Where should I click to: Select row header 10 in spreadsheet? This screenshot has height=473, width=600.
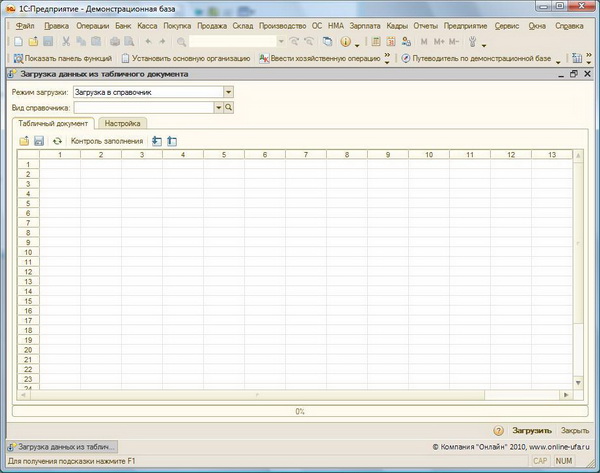28,252
